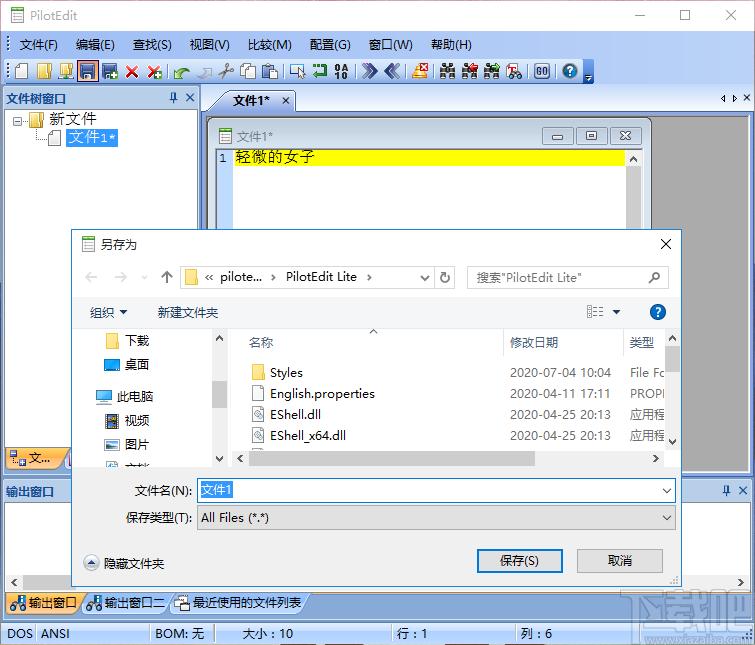Switch to hex mode 0A10 icon
Screen dimensions: 755x645
tap(341, 71)
